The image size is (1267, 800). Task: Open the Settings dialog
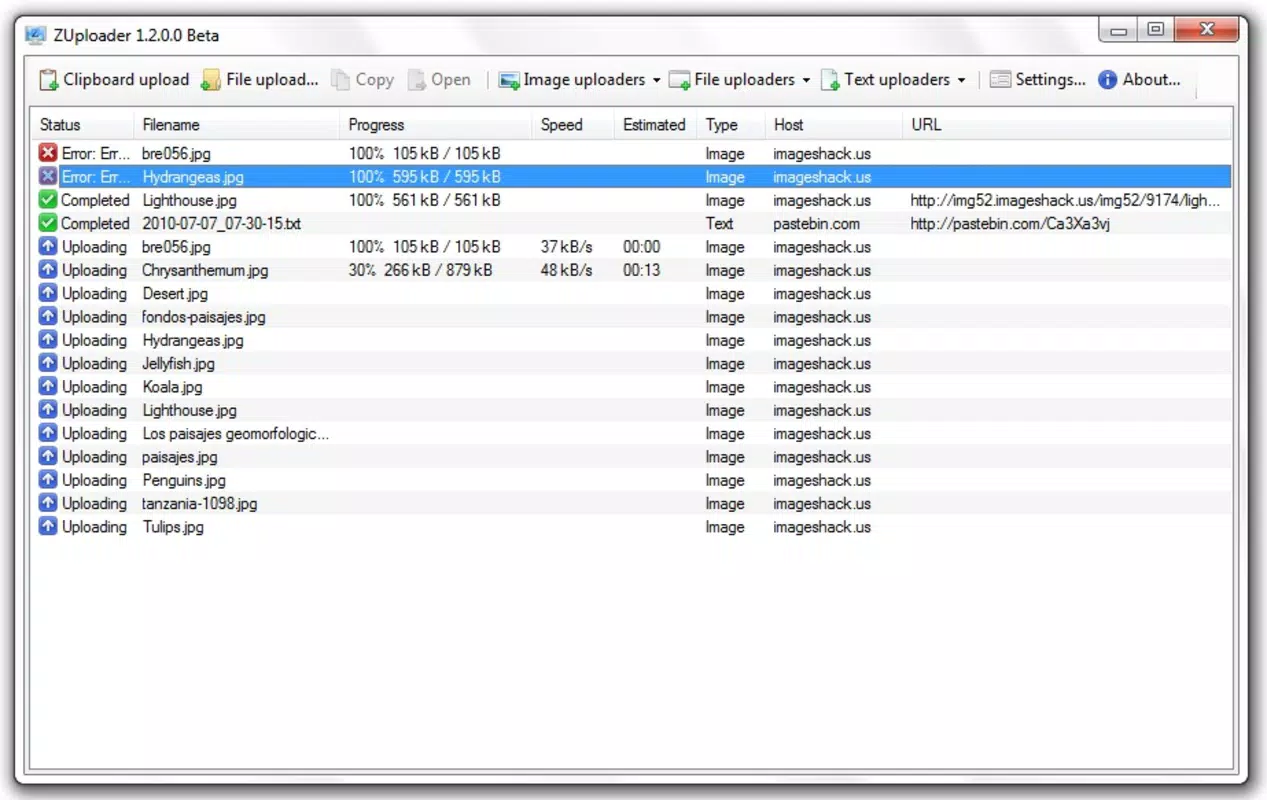pos(1038,80)
